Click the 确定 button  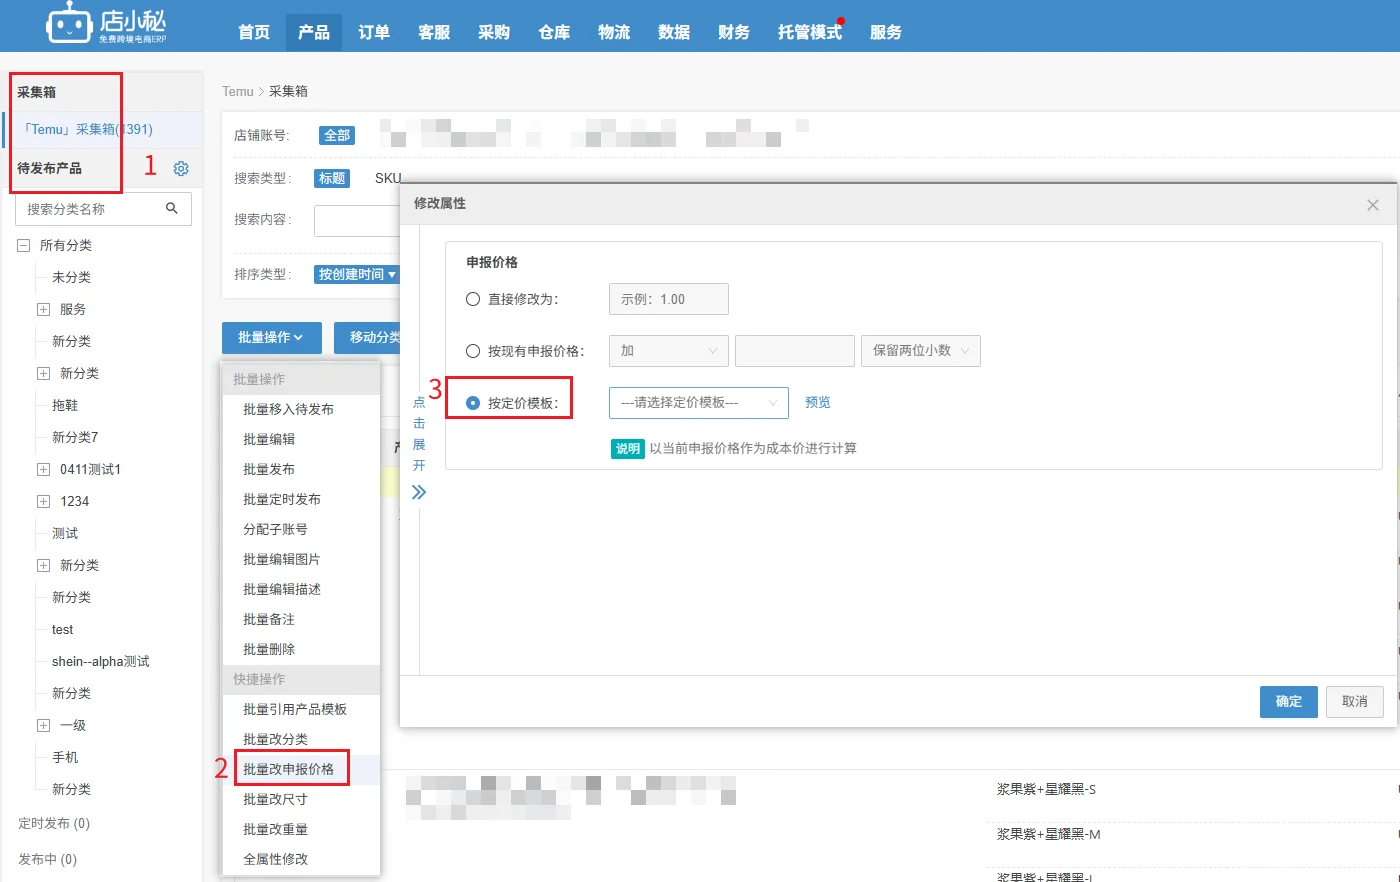(x=1288, y=701)
